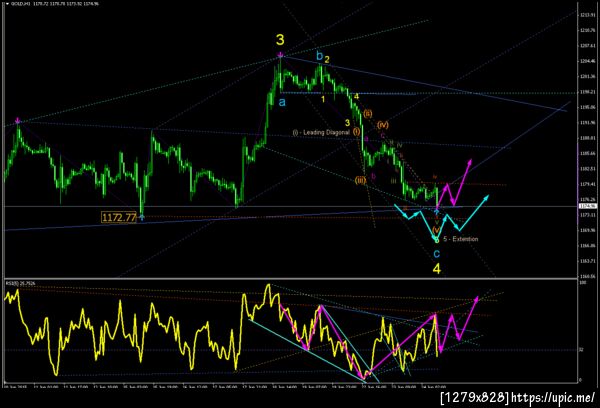Click the 1198.21 value on price scale
The image size is (600, 408).
(589, 92)
